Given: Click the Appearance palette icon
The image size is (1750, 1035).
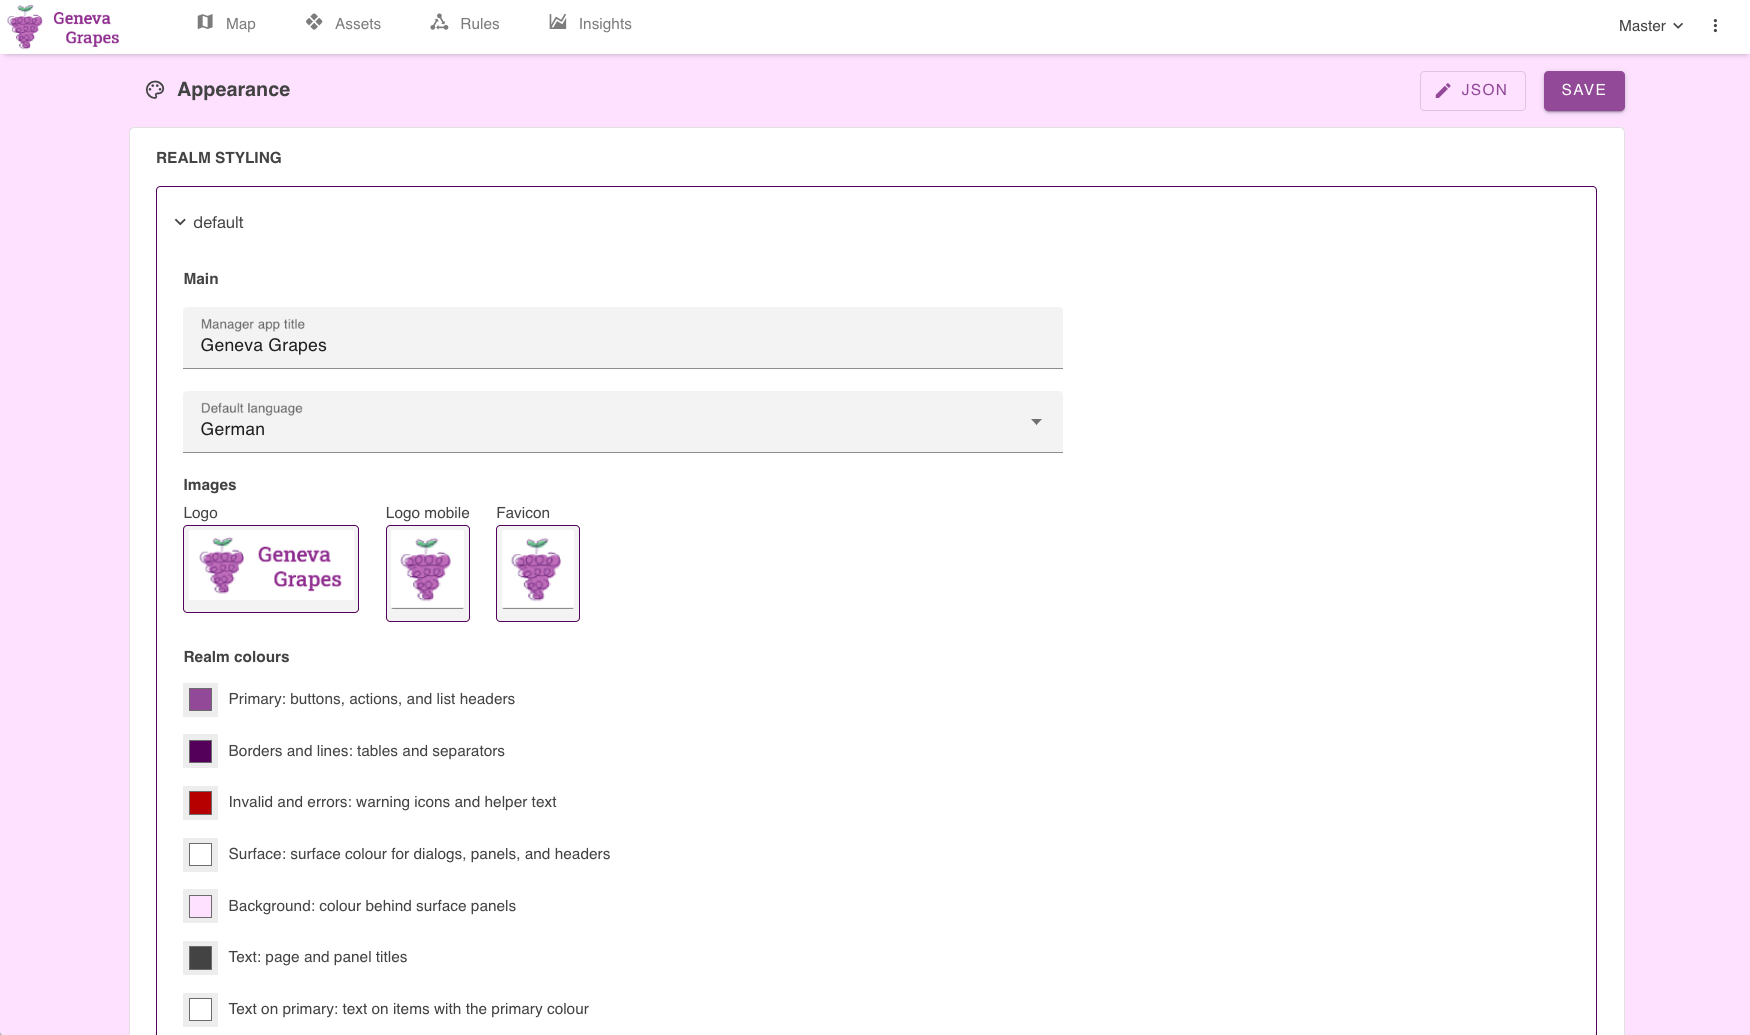Looking at the screenshot, I should click(155, 90).
